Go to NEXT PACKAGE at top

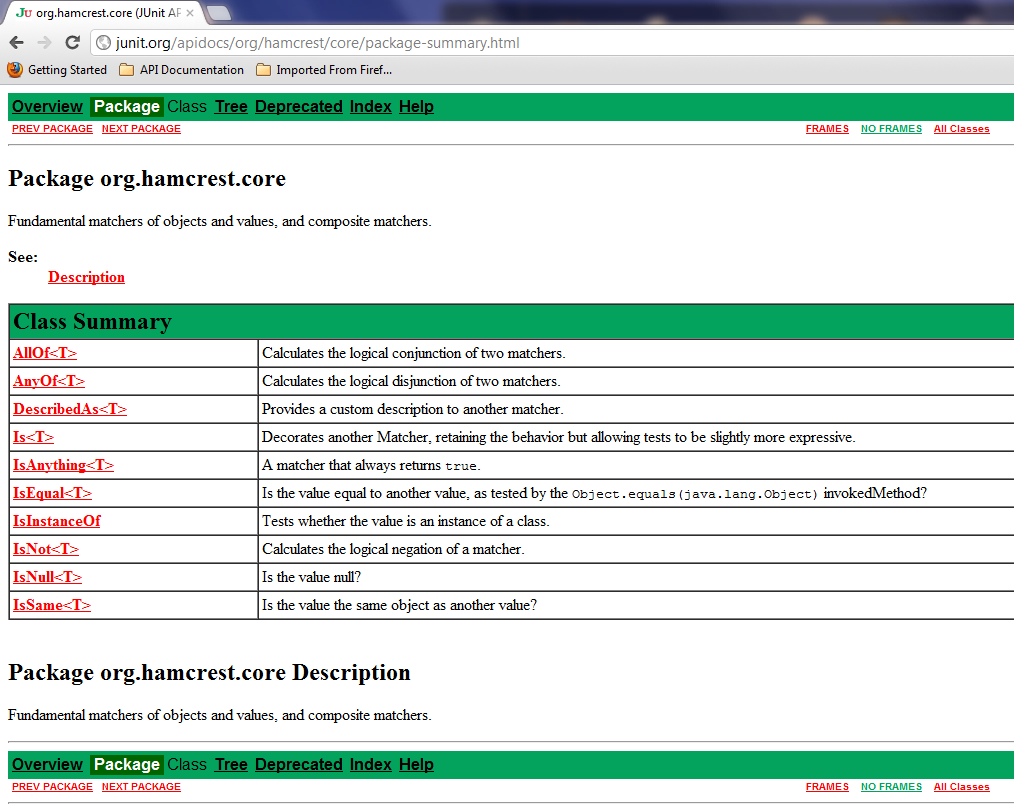coord(141,129)
